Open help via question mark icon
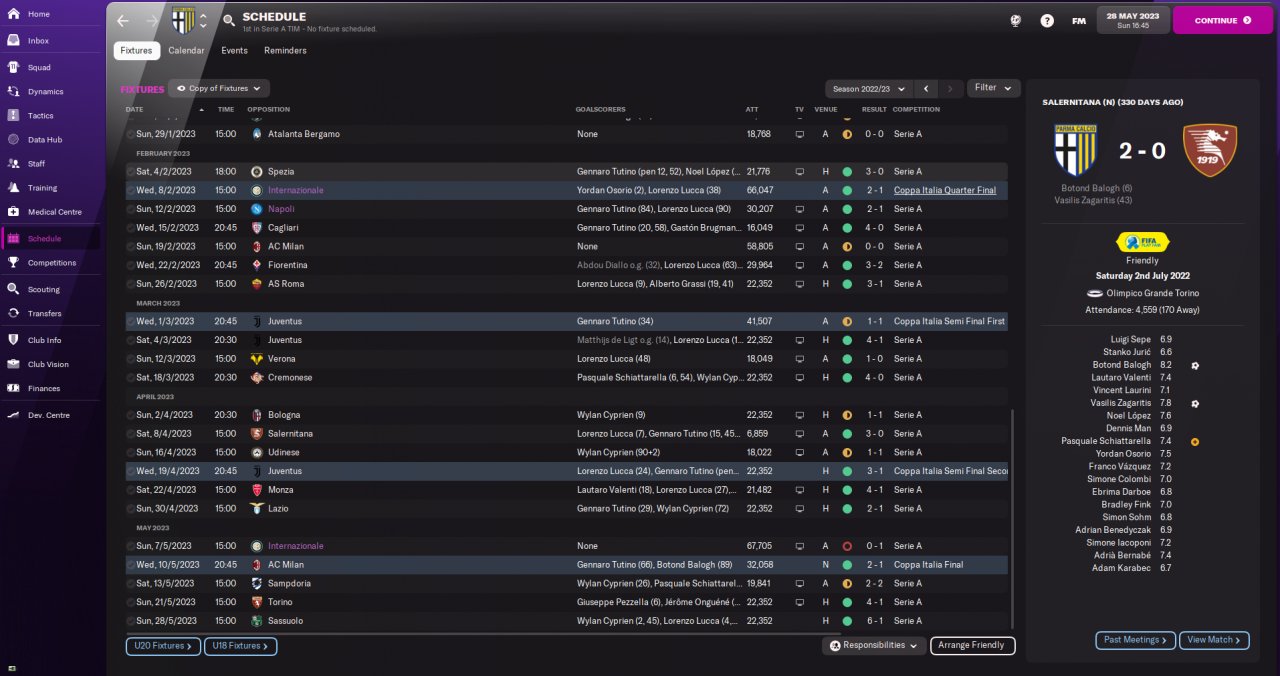 pyautogui.click(x=1047, y=20)
